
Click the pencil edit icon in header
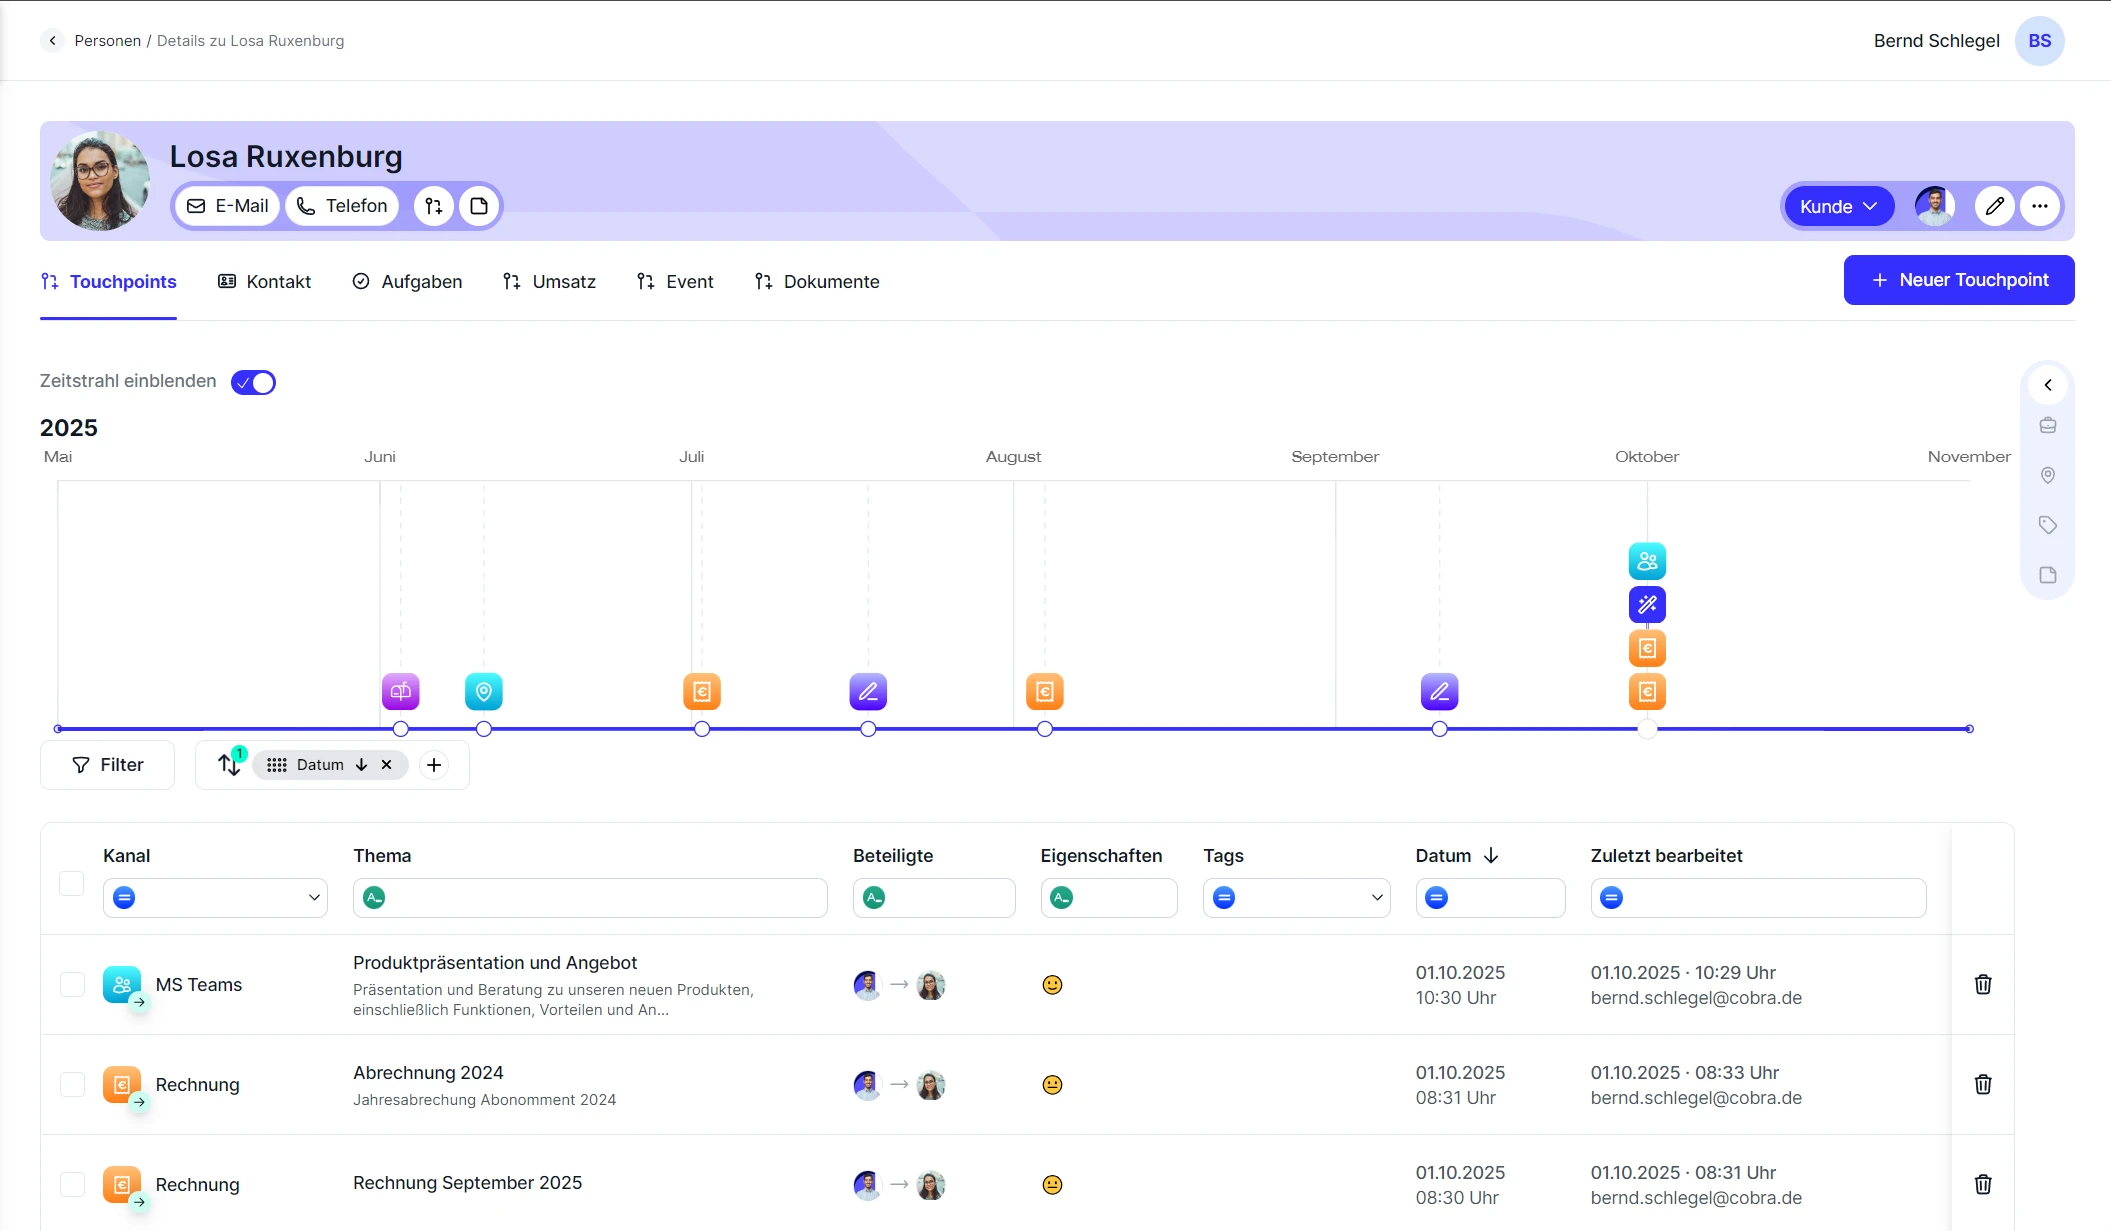pyautogui.click(x=1994, y=207)
